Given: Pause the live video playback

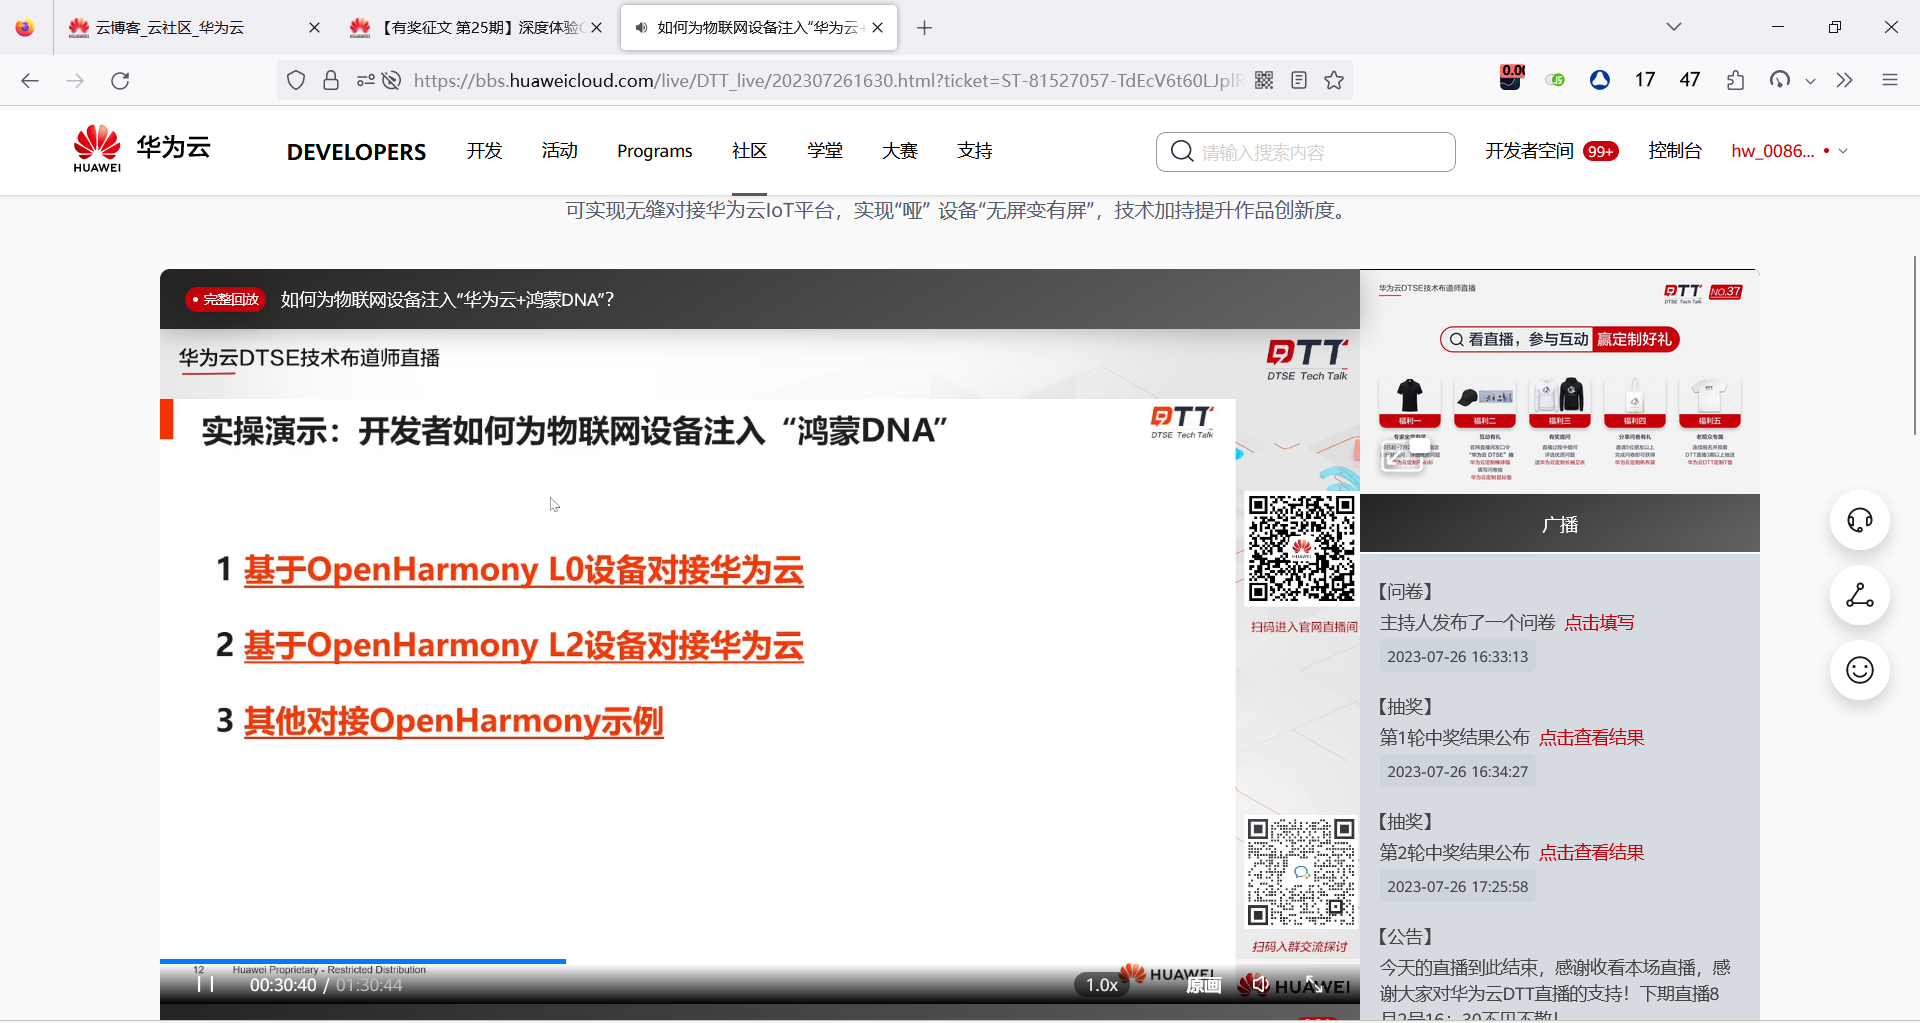Looking at the screenshot, I should coord(206,984).
